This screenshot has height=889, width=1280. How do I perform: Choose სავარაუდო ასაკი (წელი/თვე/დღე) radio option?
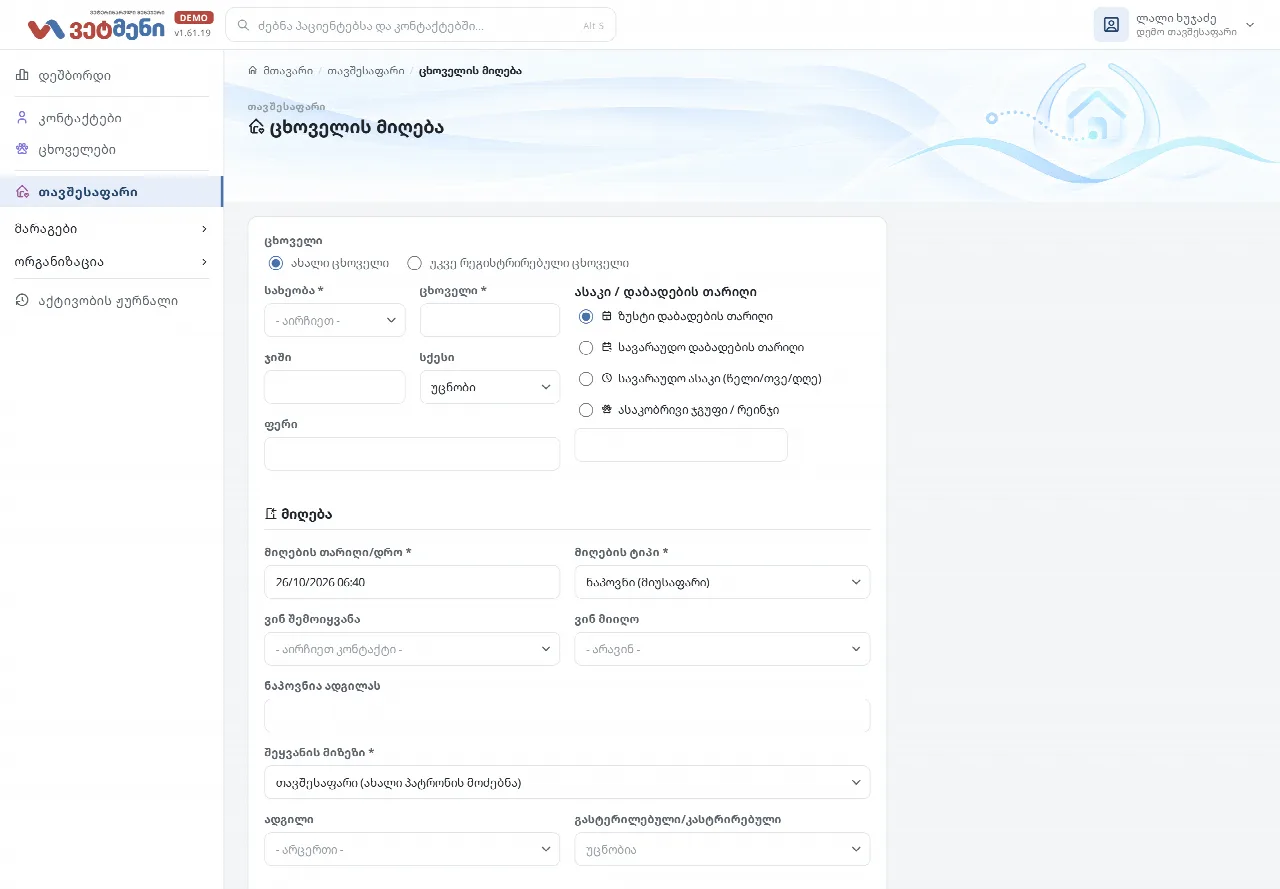tap(586, 379)
